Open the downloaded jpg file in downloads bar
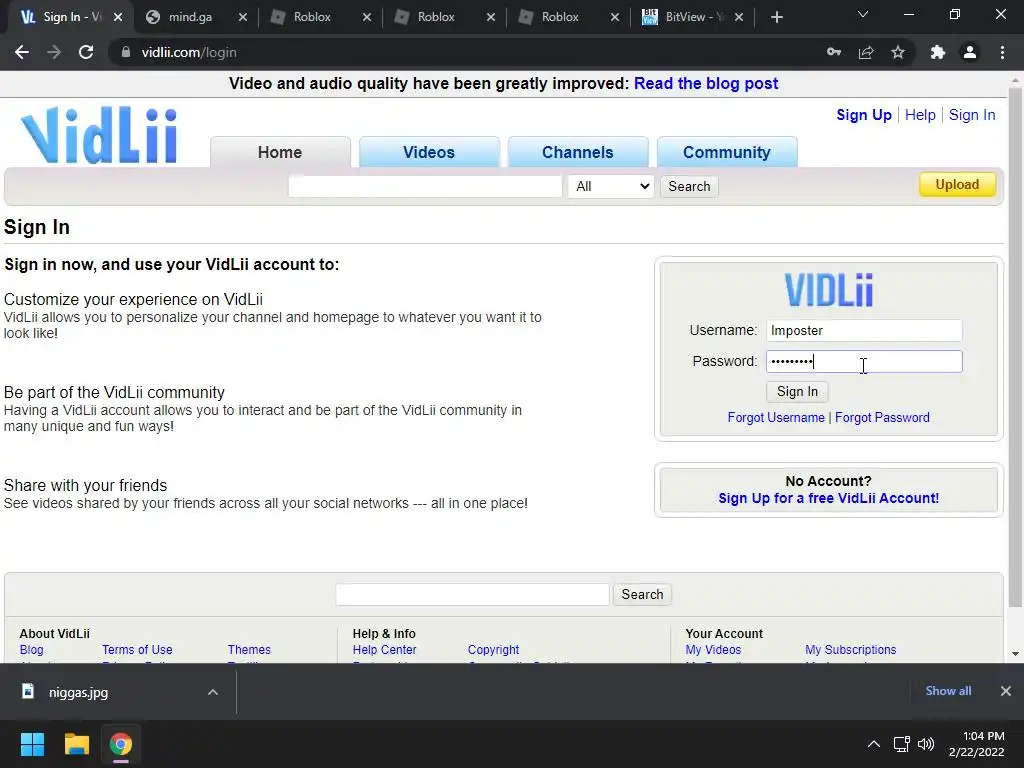The image size is (1024, 768). coord(78,692)
